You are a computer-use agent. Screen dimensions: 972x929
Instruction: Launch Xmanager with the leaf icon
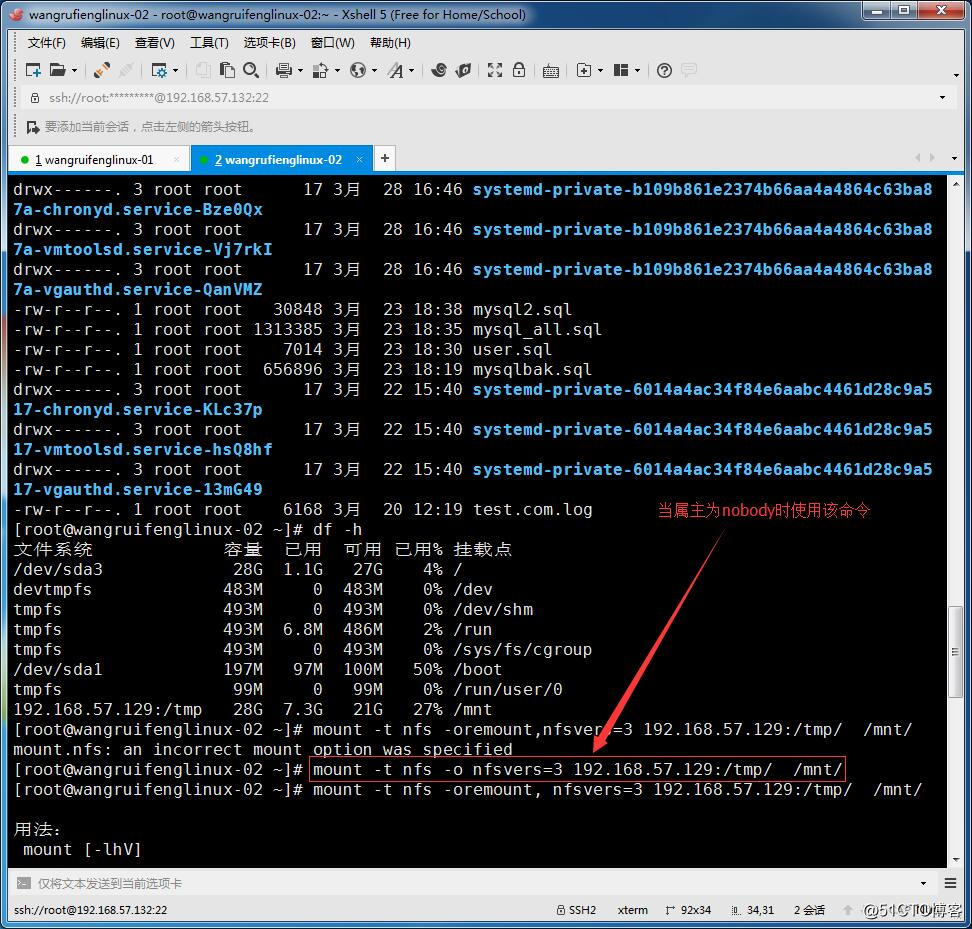[x=463, y=70]
